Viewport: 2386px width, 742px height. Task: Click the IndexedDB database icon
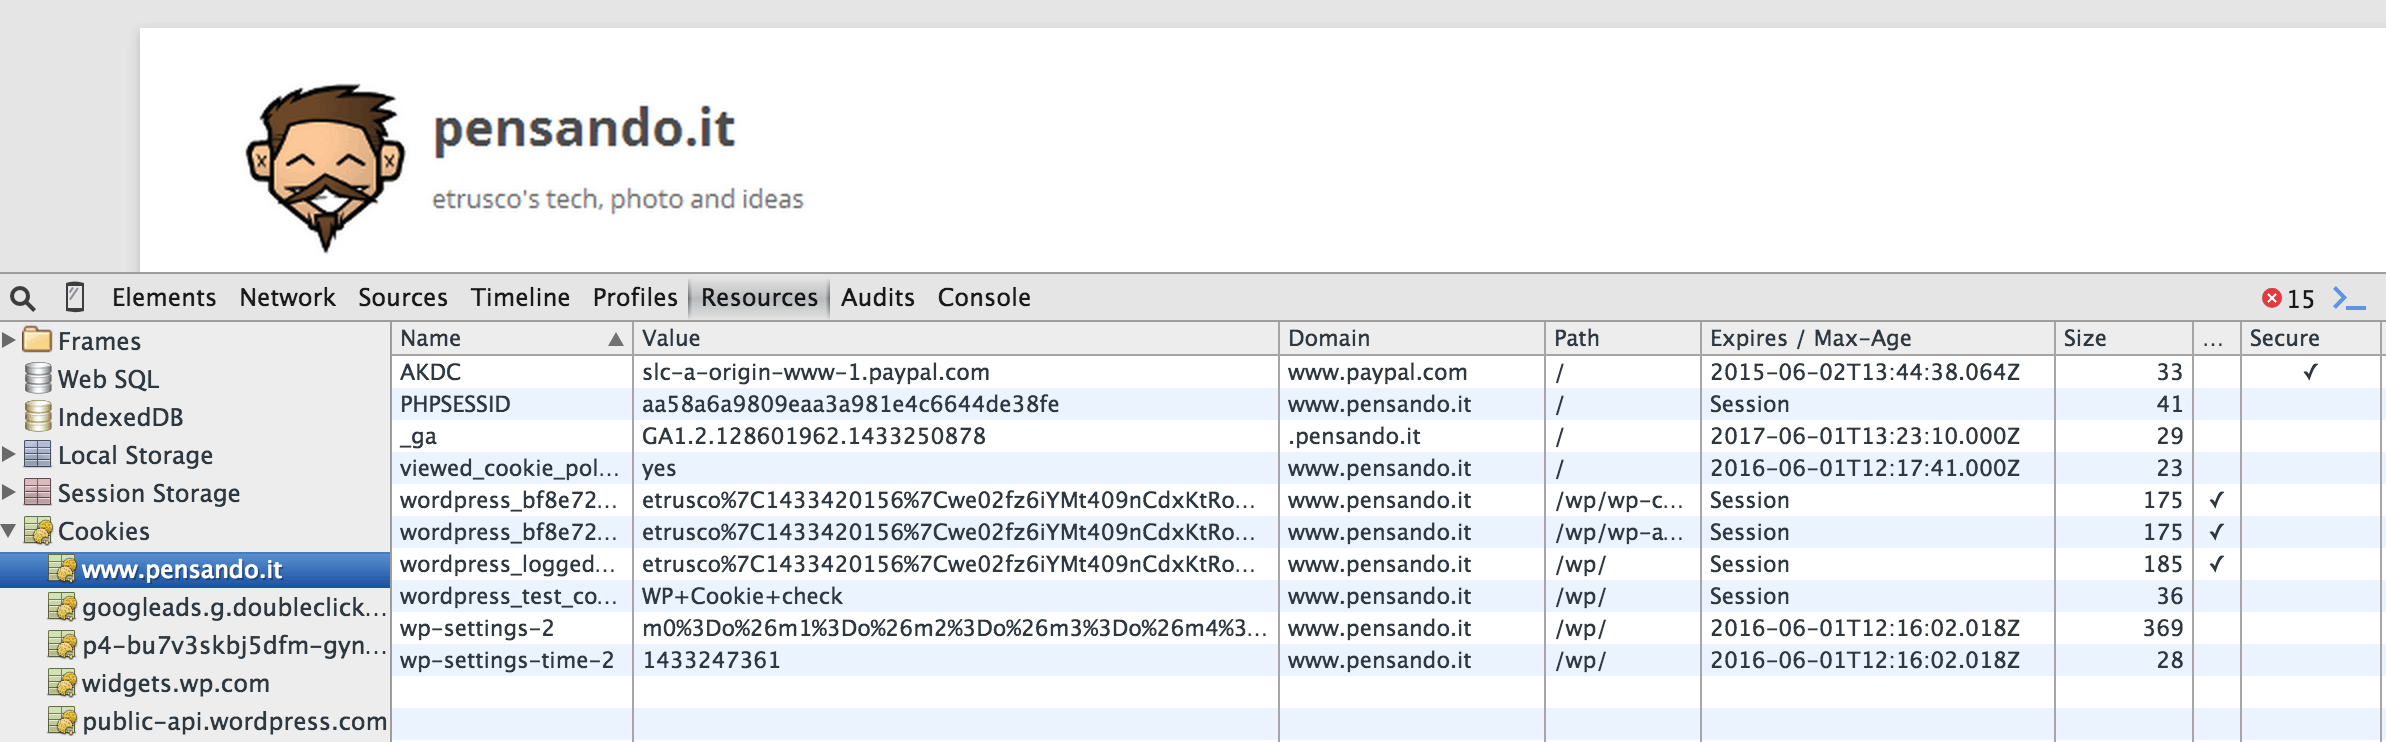[x=38, y=416]
